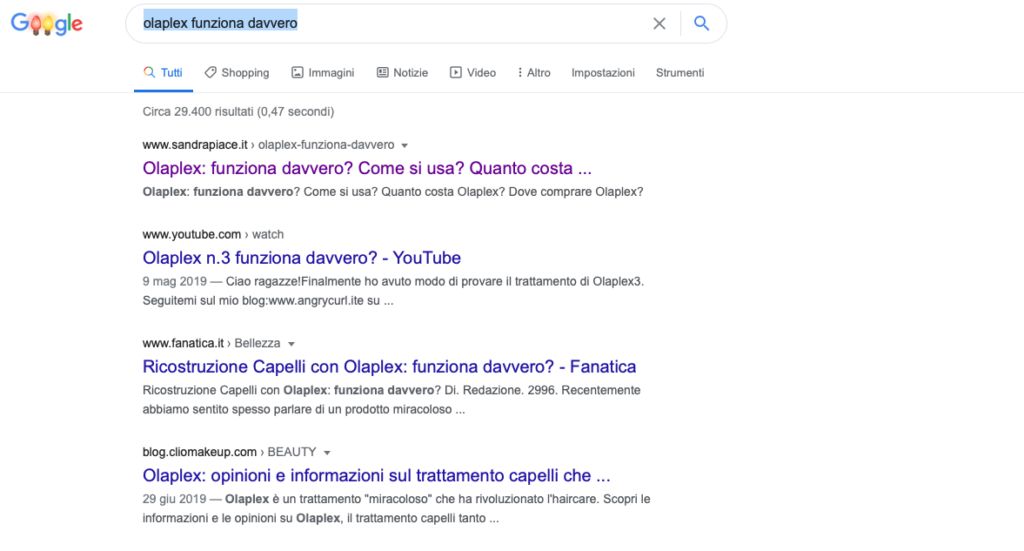Open Impostazioni settings menu
The height and width of the screenshot is (551, 1024).
point(603,72)
